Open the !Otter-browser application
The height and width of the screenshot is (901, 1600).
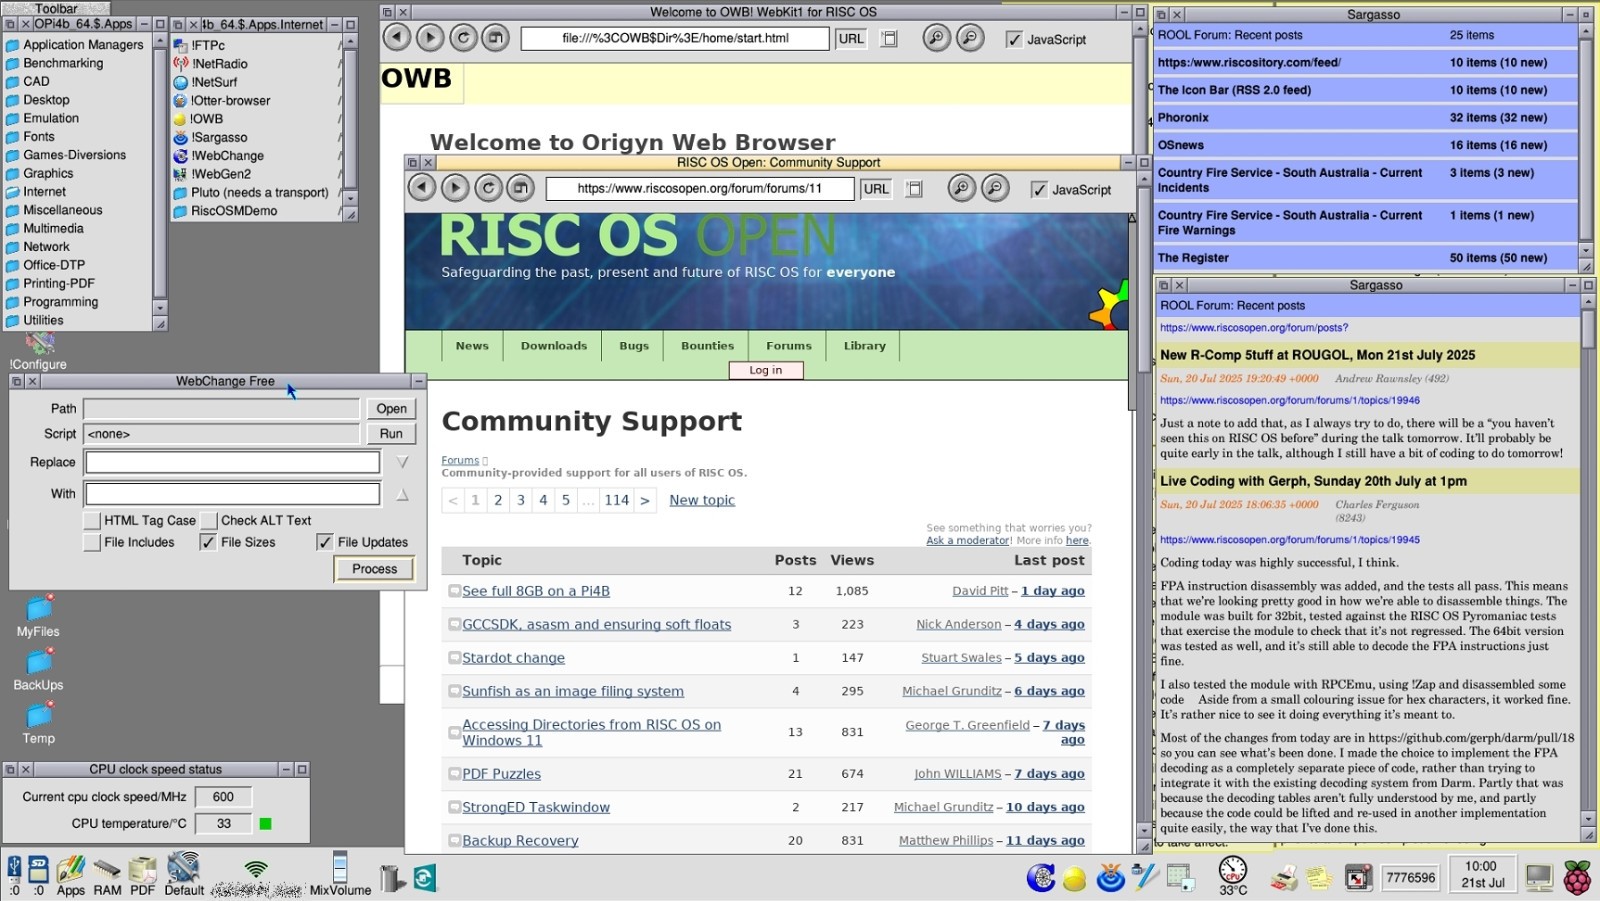coord(221,100)
